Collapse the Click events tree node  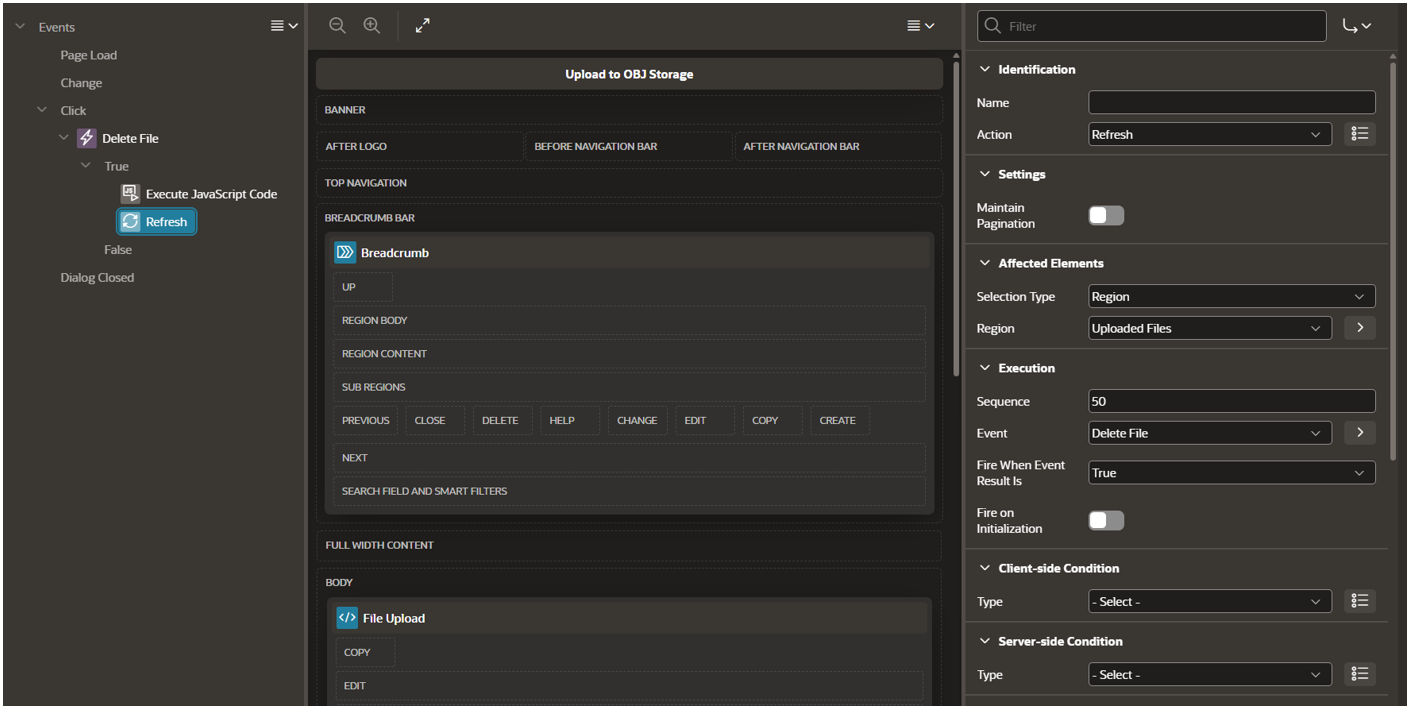[x=42, y=110]
